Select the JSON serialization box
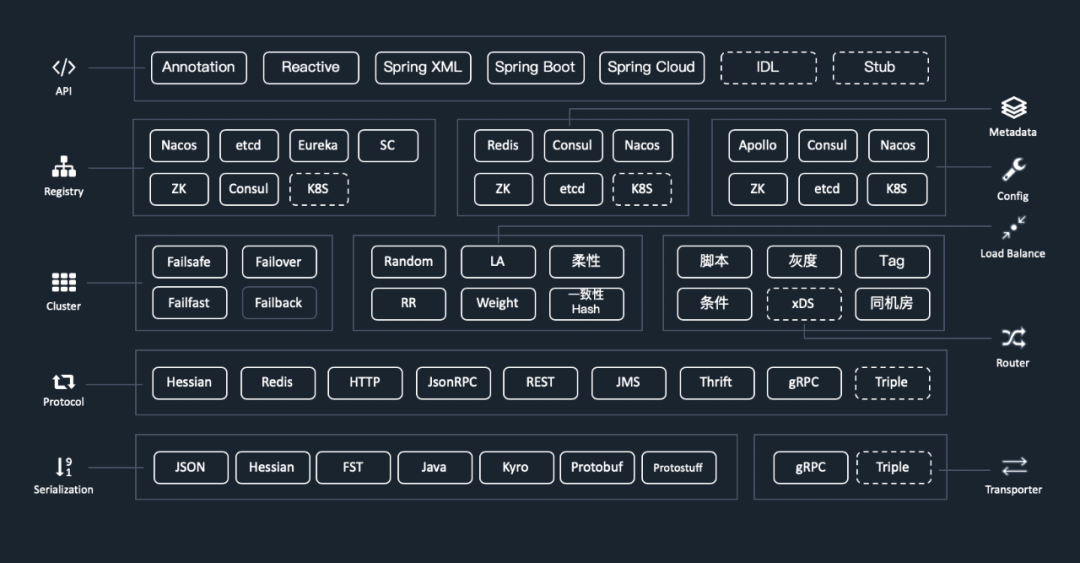 pyautogui.click(x=191, y=467)
